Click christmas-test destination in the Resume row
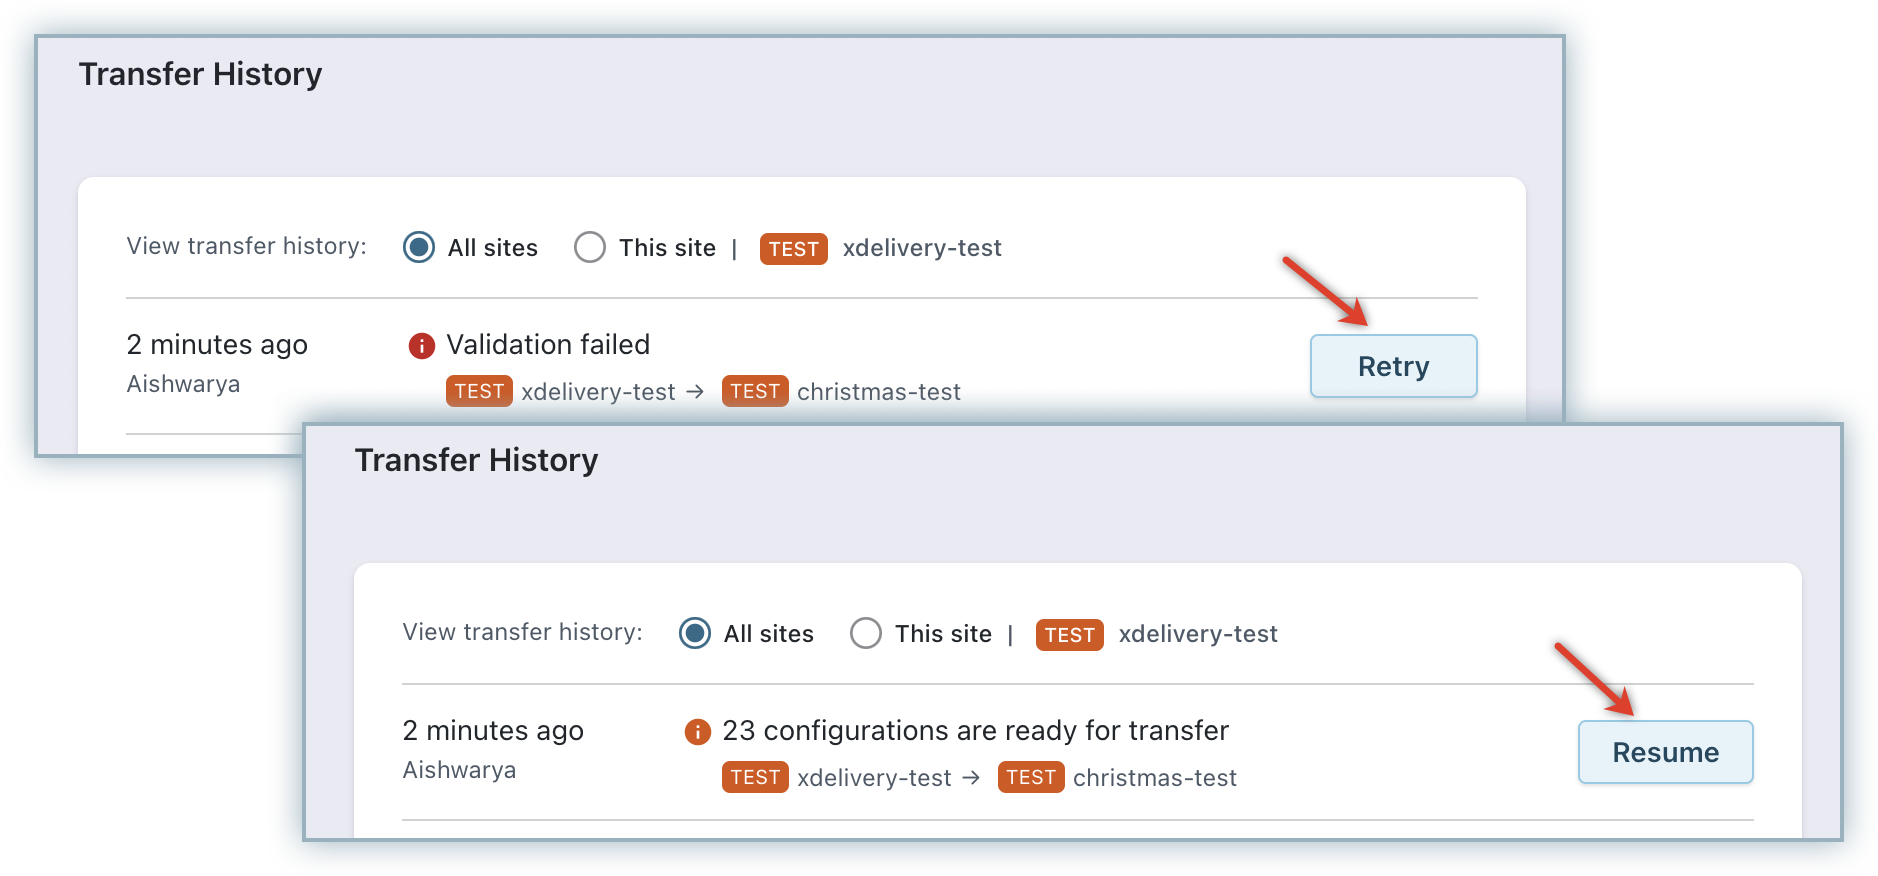 (x=1154, y=778)
